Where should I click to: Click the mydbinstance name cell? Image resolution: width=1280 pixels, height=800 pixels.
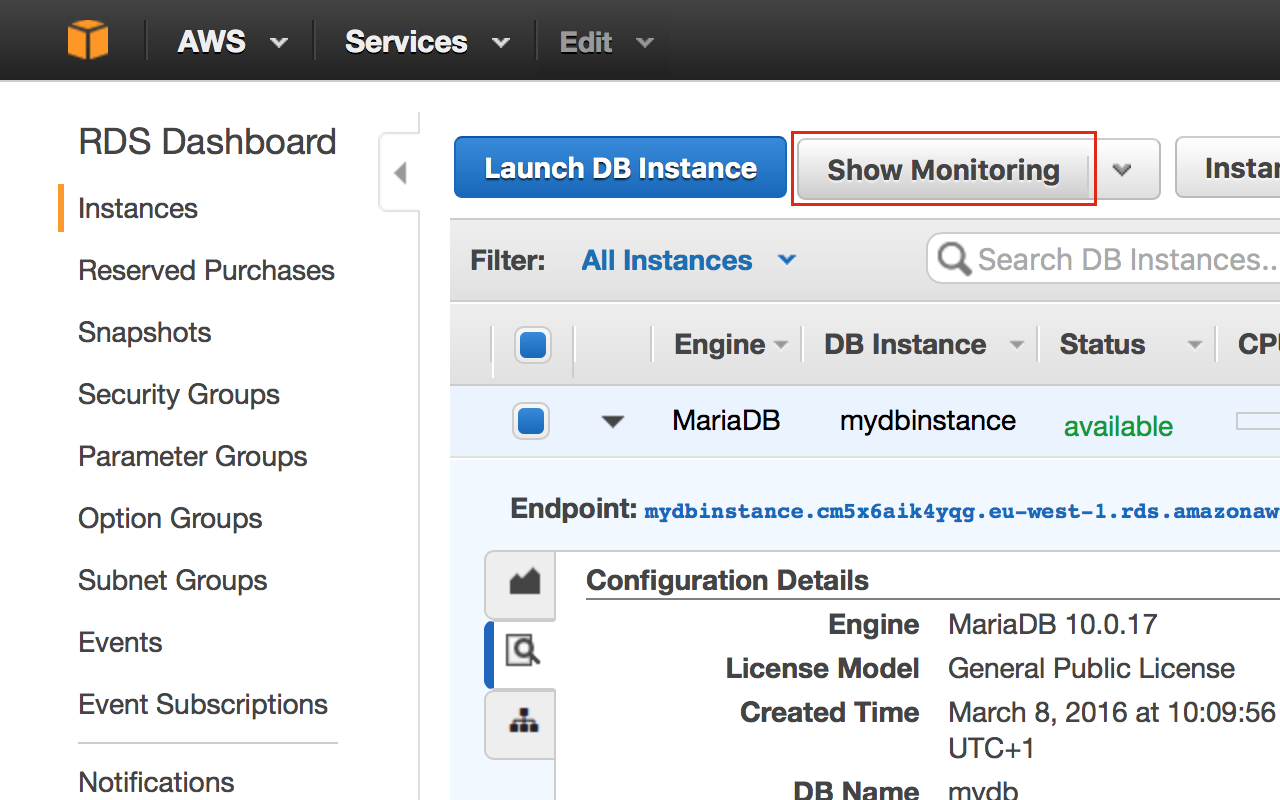click(928, 421)
